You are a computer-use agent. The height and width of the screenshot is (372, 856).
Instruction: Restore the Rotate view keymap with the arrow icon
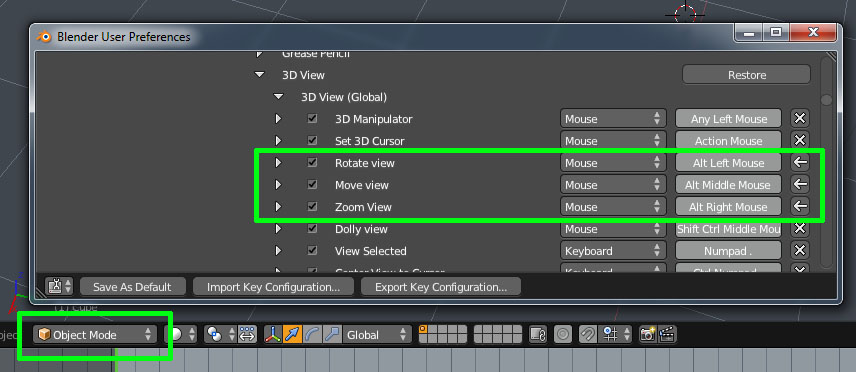click(x=800, y=162)
